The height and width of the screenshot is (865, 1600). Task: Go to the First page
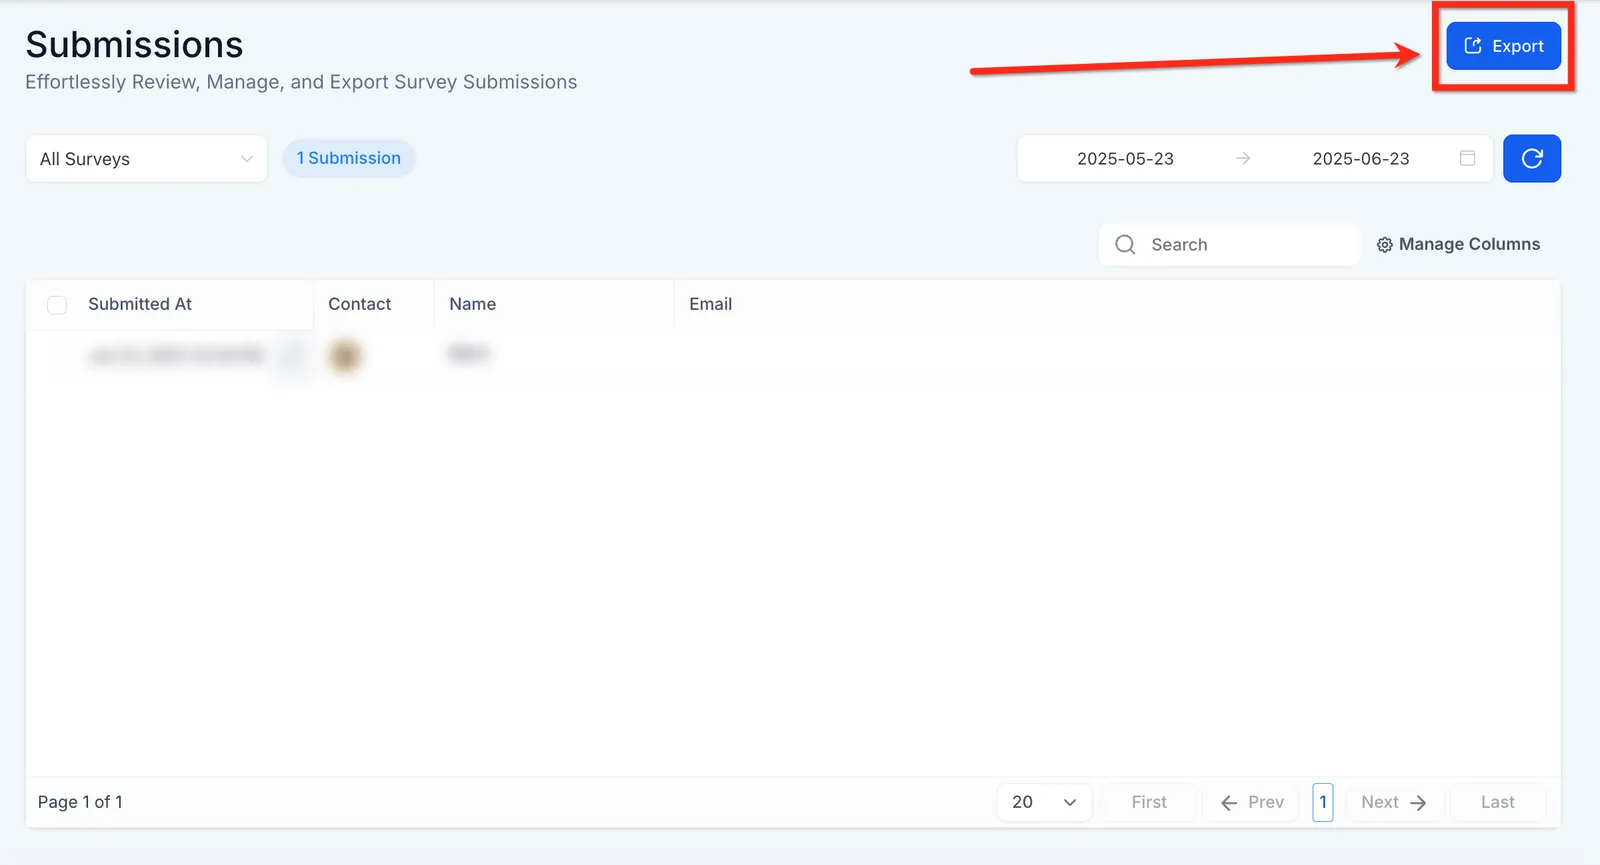click(1149, 802)
